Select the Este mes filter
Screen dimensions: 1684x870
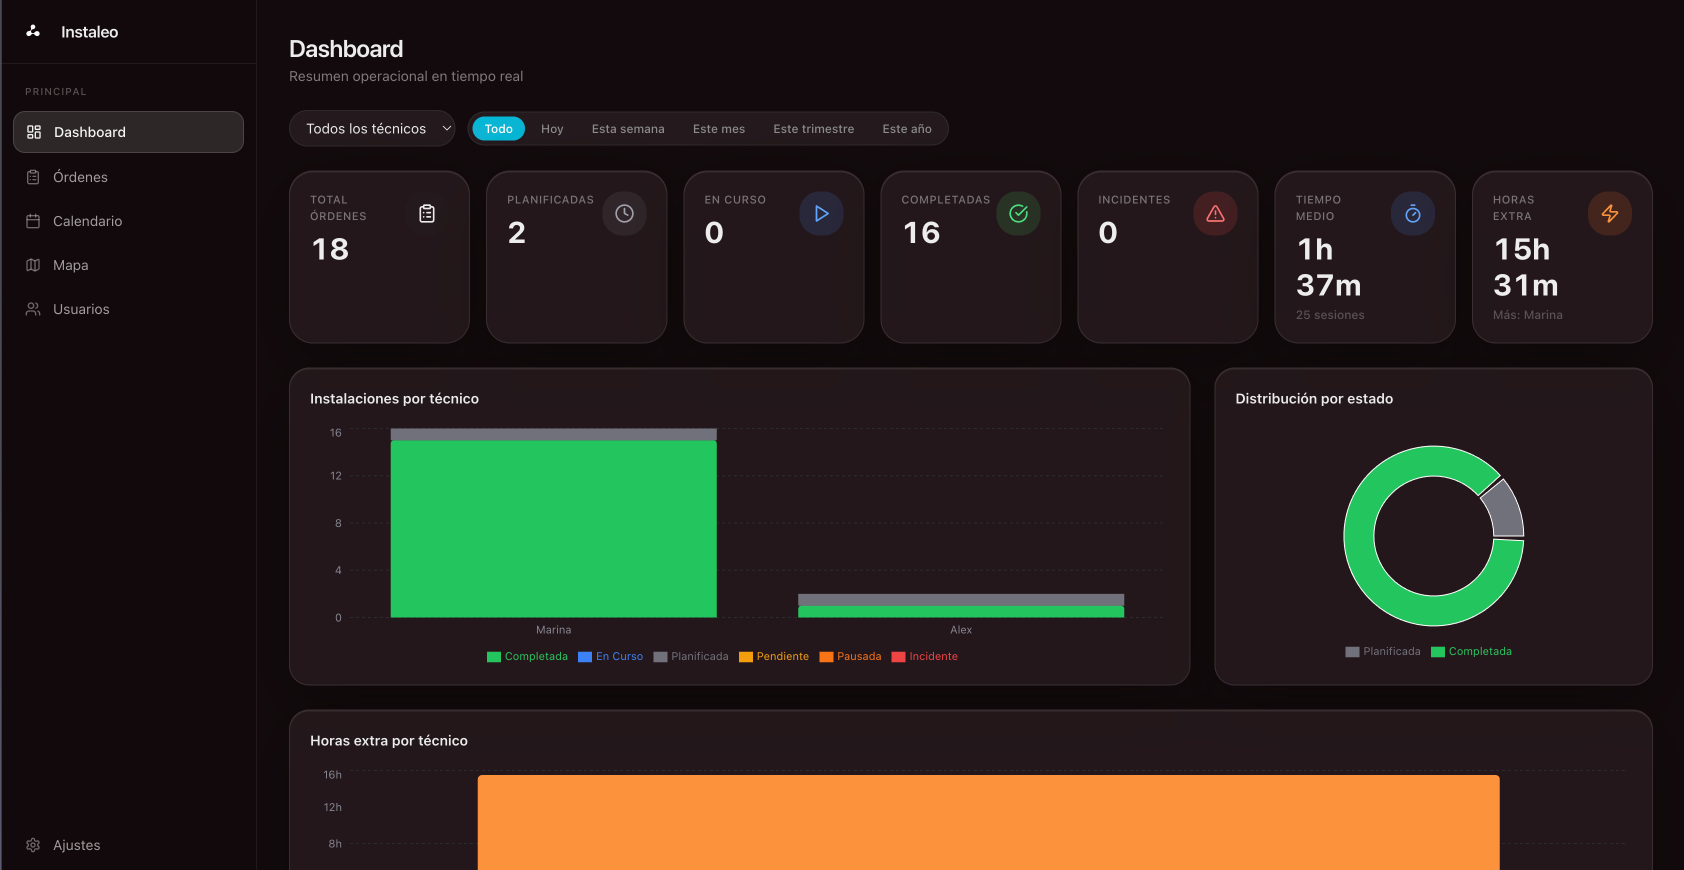coord(719,129)
